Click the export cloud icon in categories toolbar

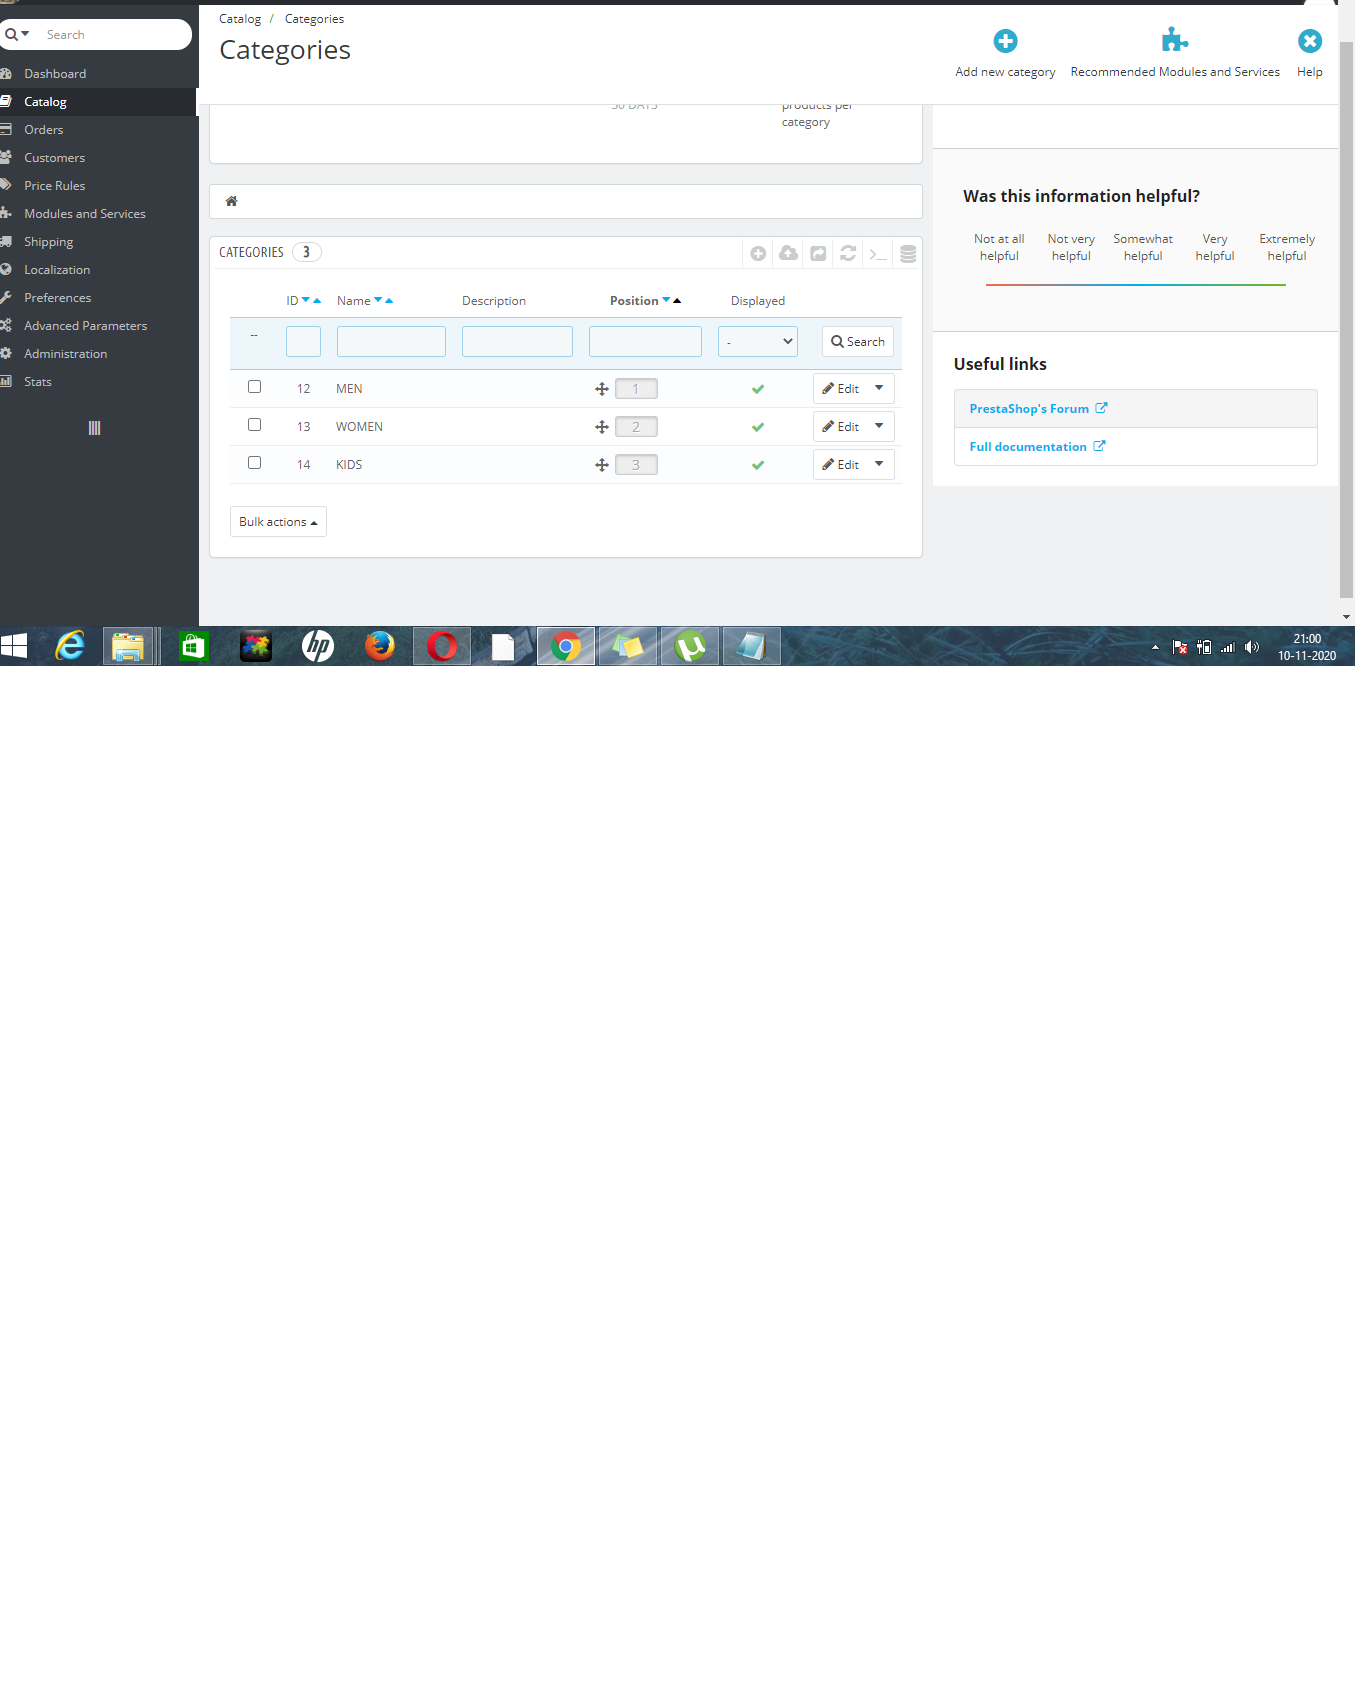click(788, 253)
